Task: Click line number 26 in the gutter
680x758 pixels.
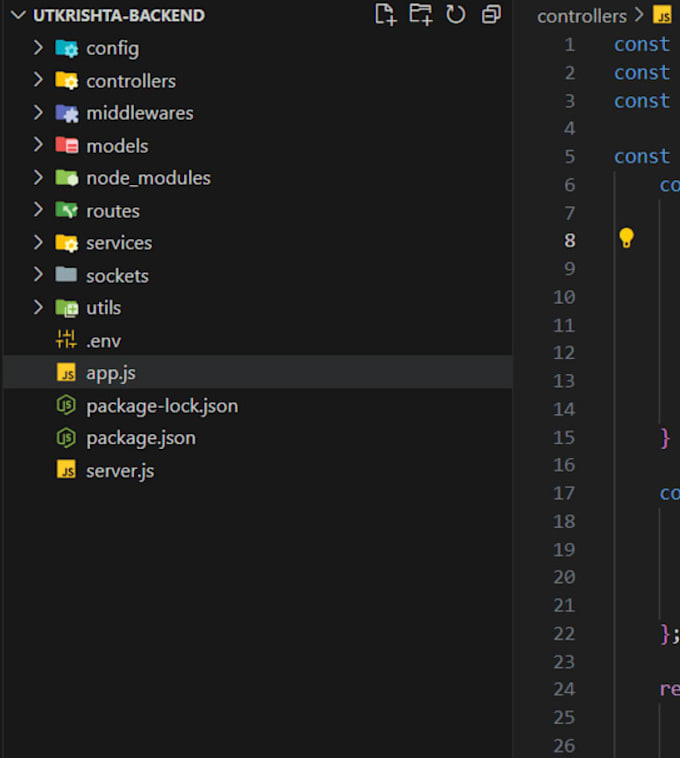Action: point(564,745)
